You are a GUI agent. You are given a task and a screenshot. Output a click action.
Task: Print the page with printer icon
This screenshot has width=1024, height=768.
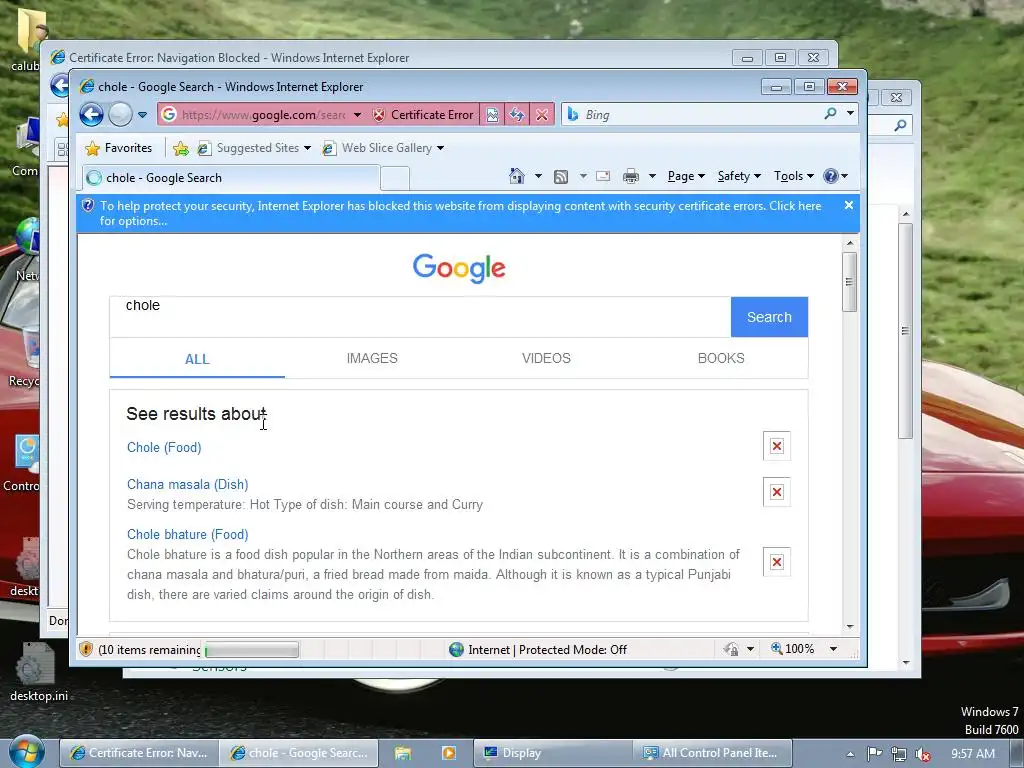(x=631, y=176)
